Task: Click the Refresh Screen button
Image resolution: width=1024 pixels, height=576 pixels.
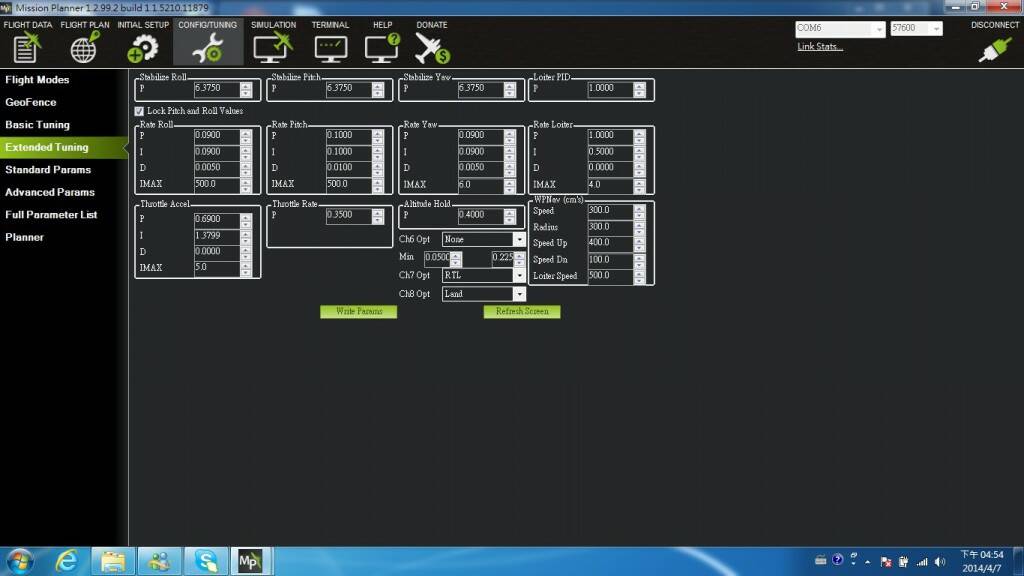Action: point(522,312)
